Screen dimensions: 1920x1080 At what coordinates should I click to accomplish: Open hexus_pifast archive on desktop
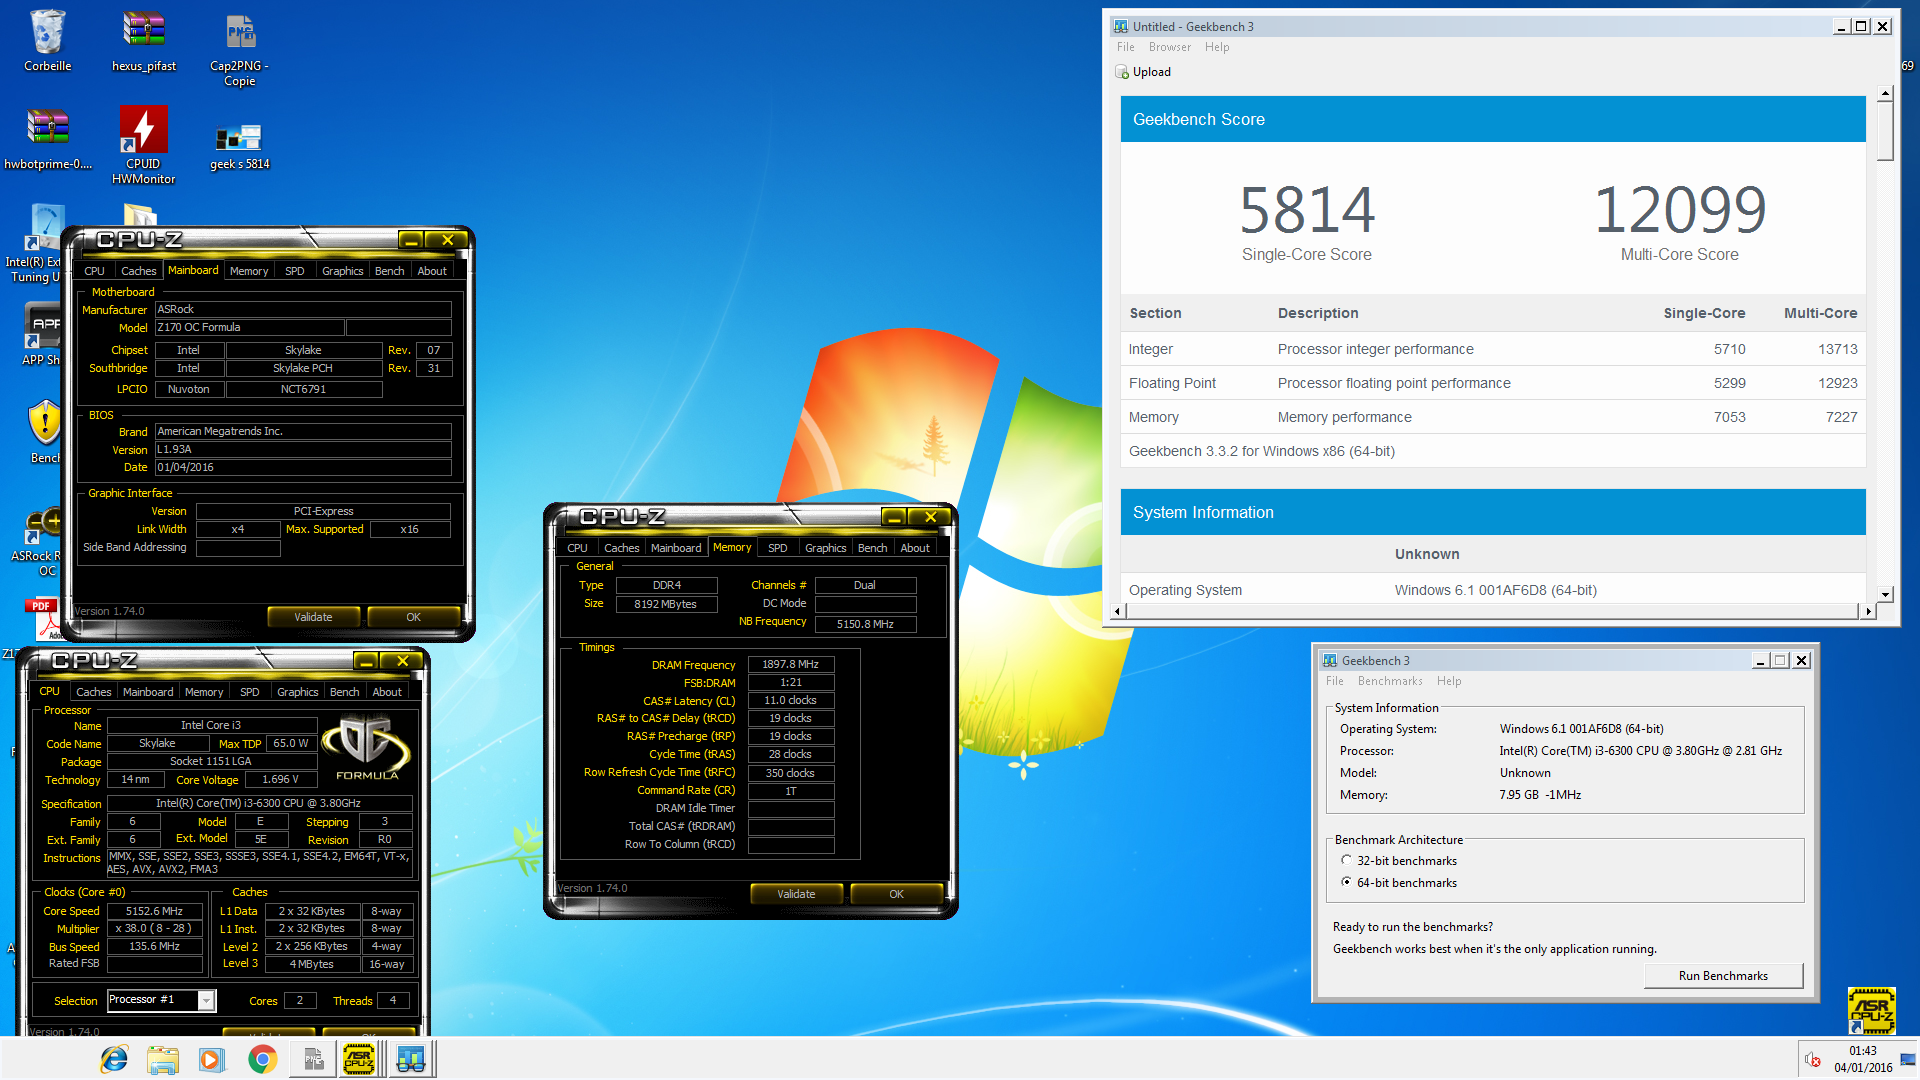pos(144,40)
